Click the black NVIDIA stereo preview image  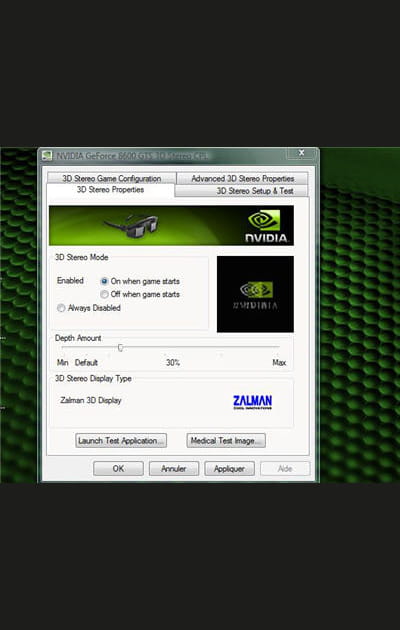tap(255, 294)
